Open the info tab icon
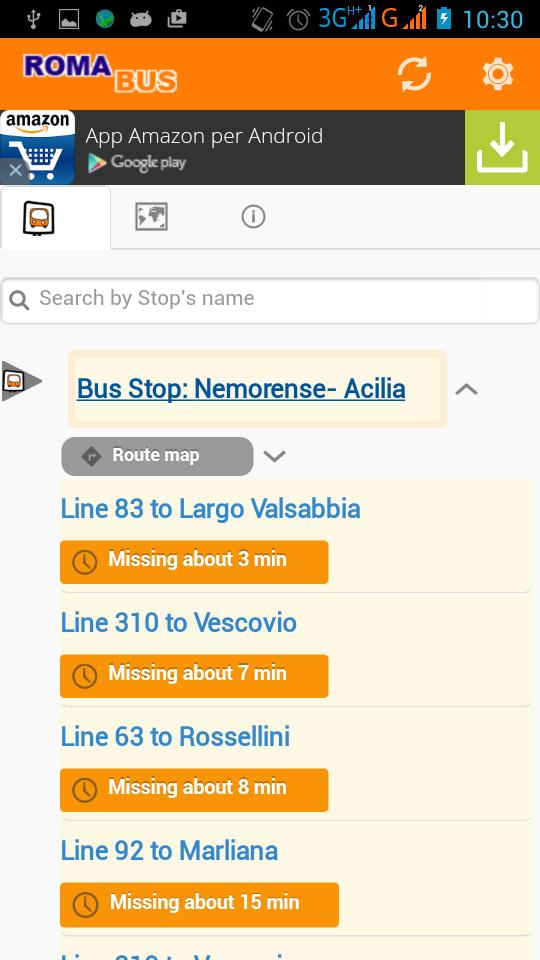This screenshot has height=960, width=540. click(253, 216)
